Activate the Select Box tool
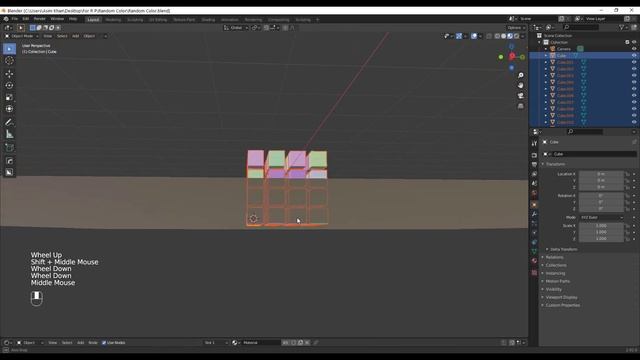Image resolution: width=640 pixels, height=360 pixels. pyautogui.click(x=9, y=49)
